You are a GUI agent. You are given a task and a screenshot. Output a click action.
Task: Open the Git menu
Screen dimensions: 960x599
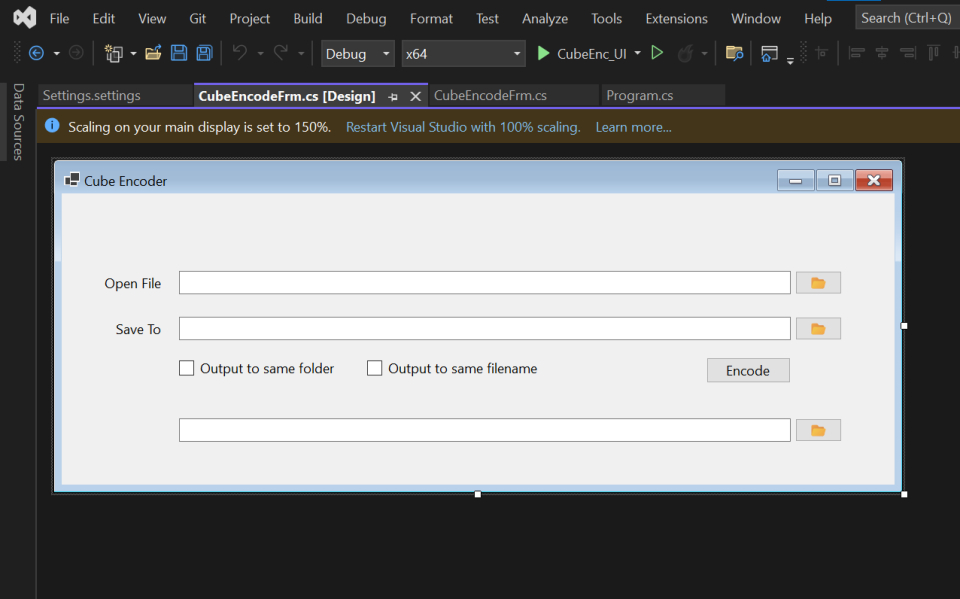pos(198,19)
